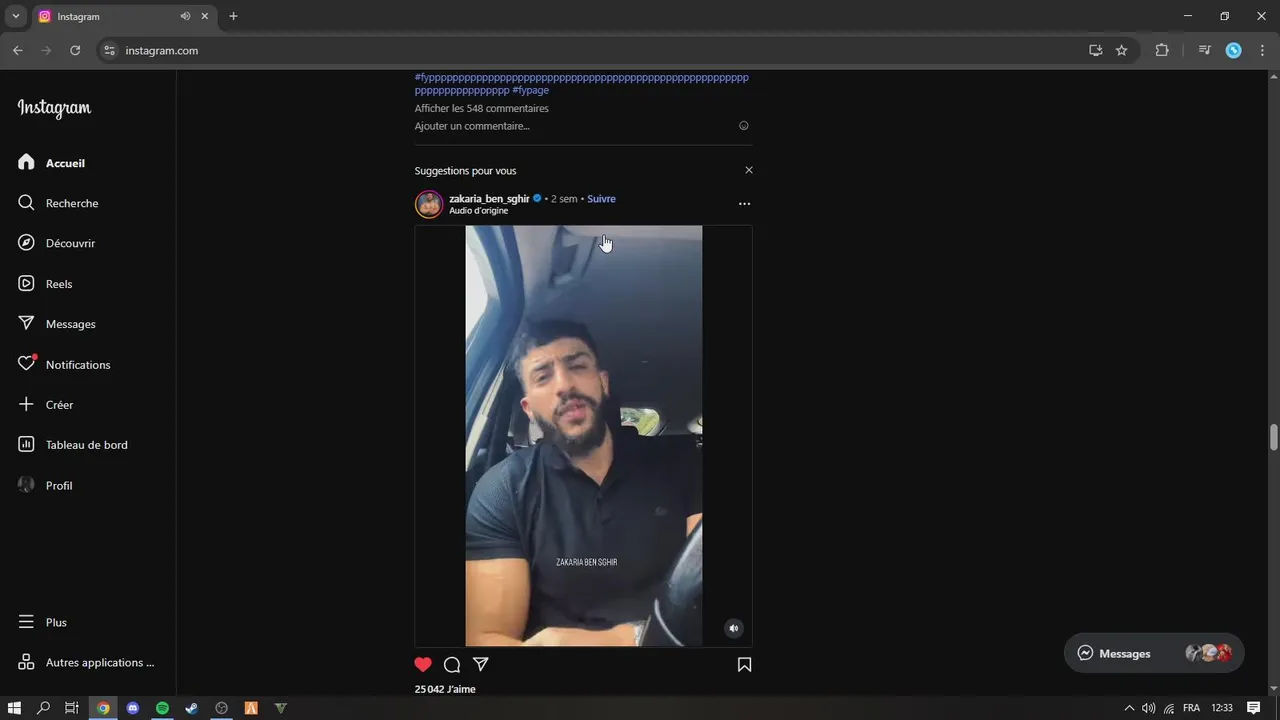View all 548 comments link

[x=482, y=108]
